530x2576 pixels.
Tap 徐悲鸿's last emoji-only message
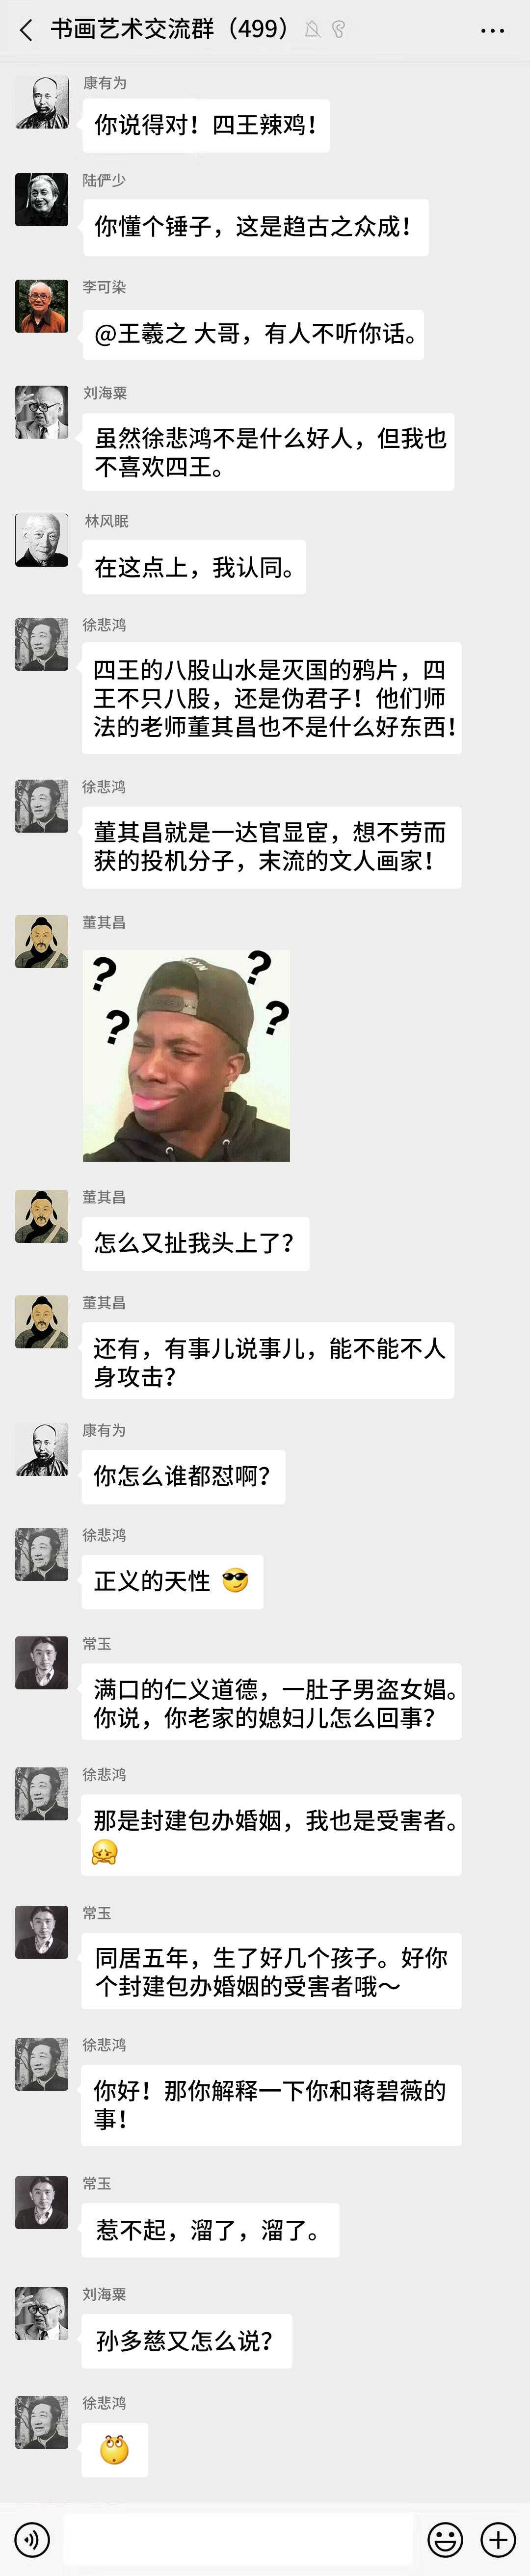point(115,2449)
